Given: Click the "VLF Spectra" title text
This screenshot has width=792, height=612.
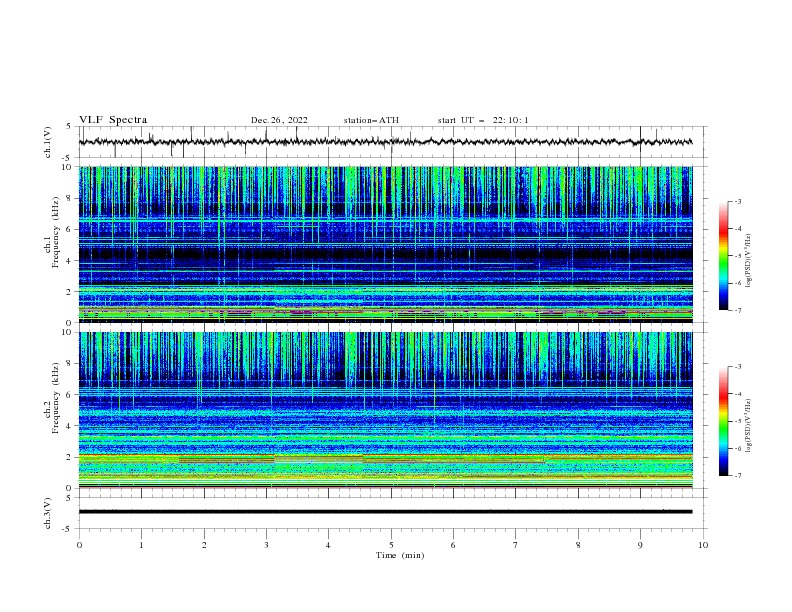Looking at the screenshot, I should coord(113,120).
